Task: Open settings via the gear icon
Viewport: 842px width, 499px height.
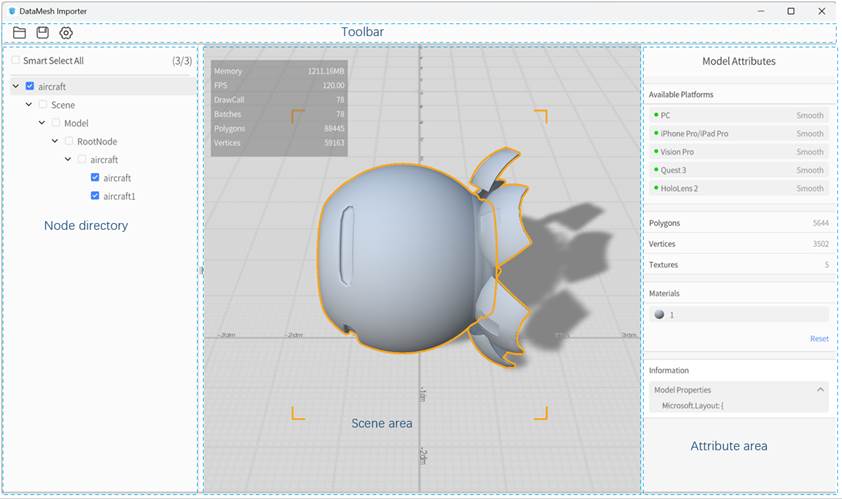Action: [x=66, y=33]
